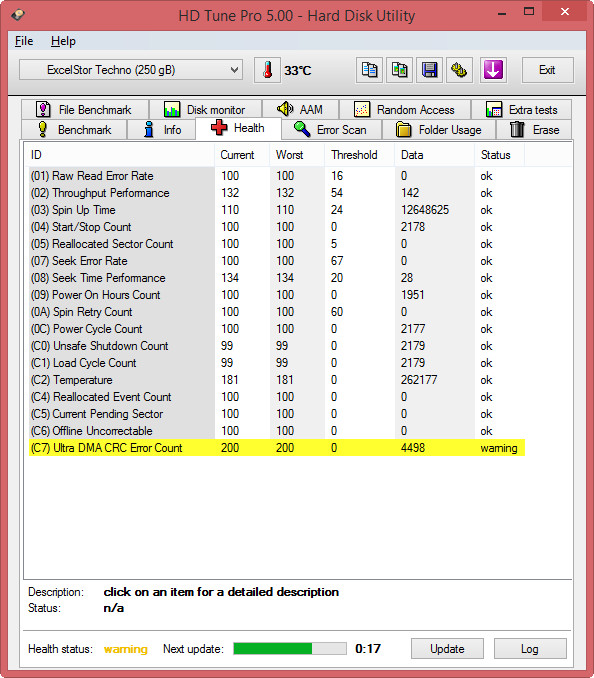
Task: Click the Update button
Action: pyautogui.click(x=447, y=649)
